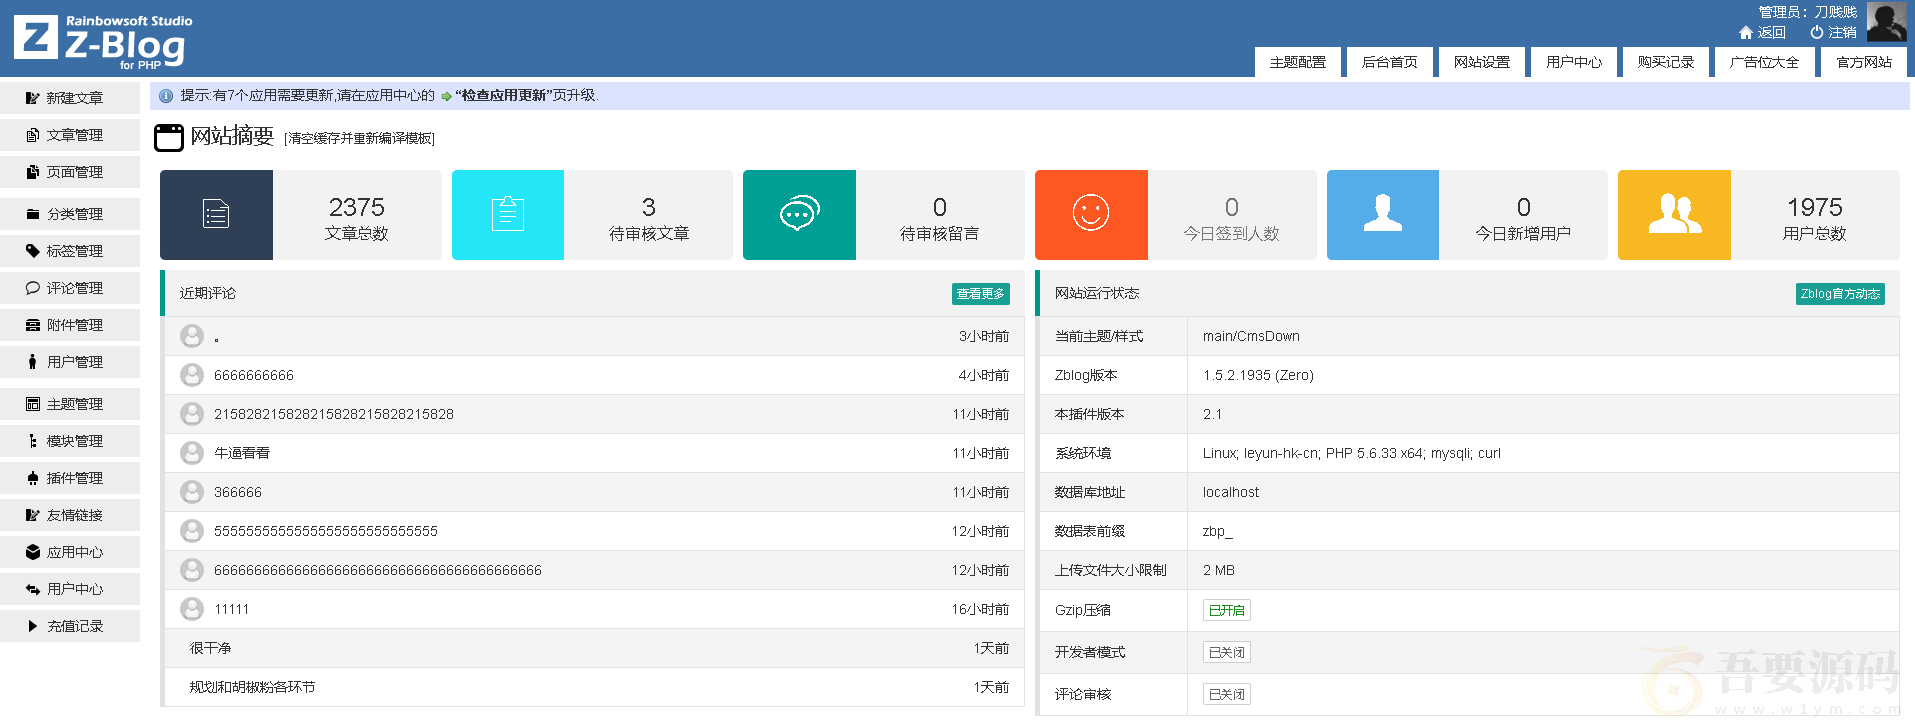
Task: Open 插件管理 in the sidebar
Action: click(x=74, y=478)
